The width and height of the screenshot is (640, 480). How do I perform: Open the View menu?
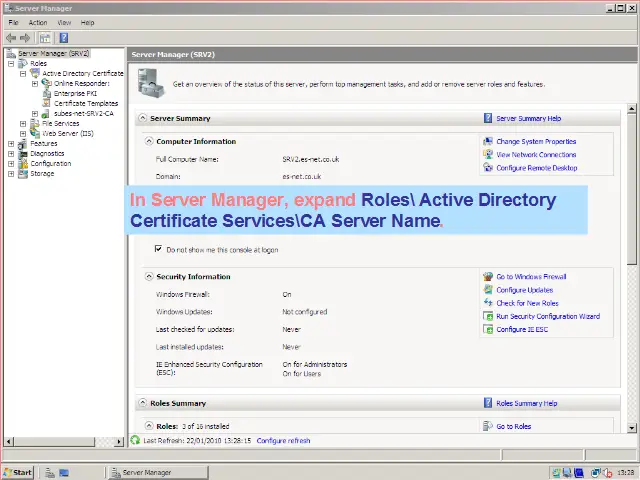64,22
